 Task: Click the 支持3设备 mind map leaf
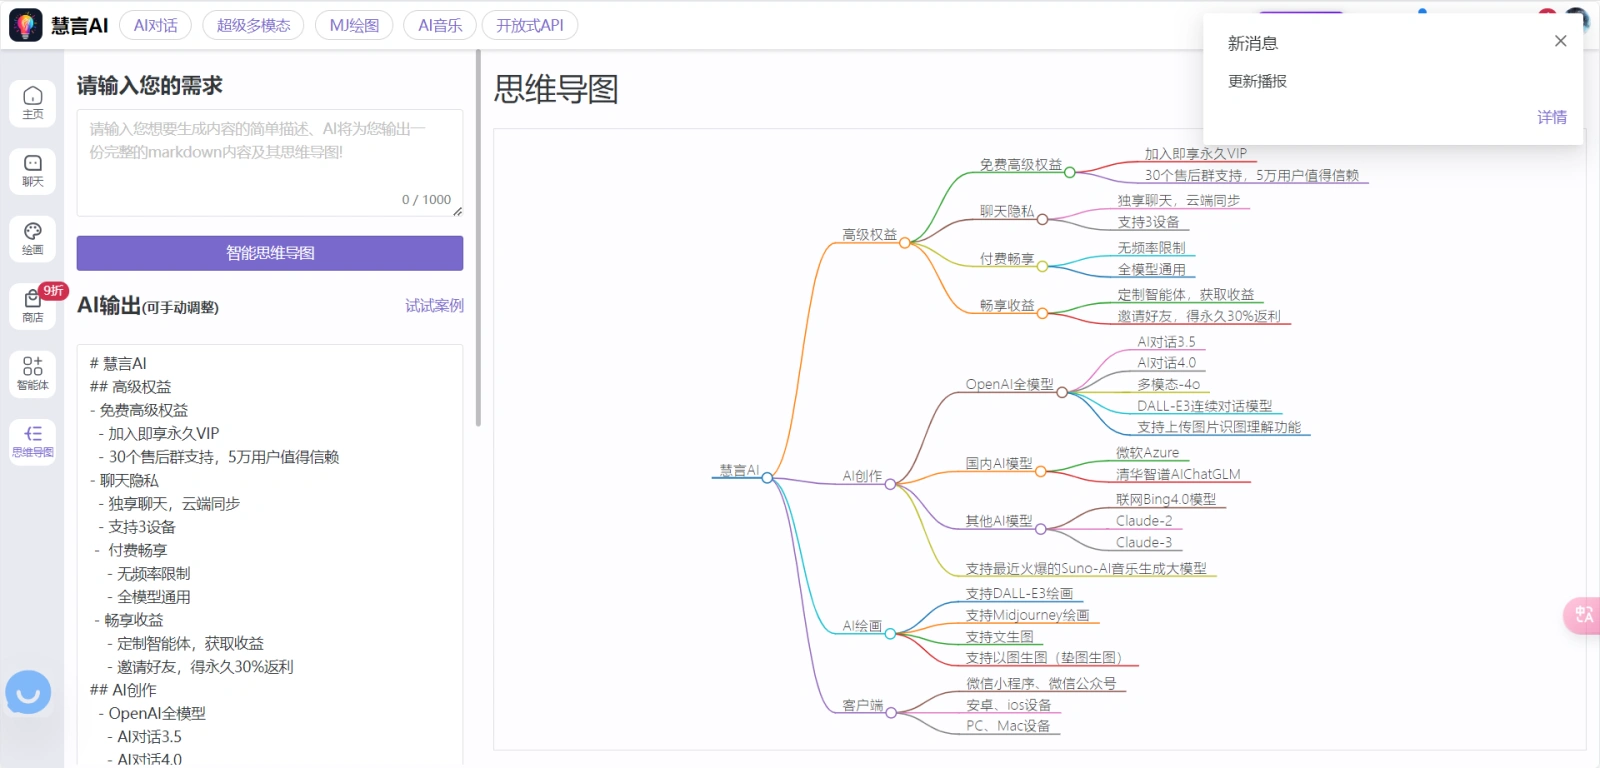click(1148, 222)
